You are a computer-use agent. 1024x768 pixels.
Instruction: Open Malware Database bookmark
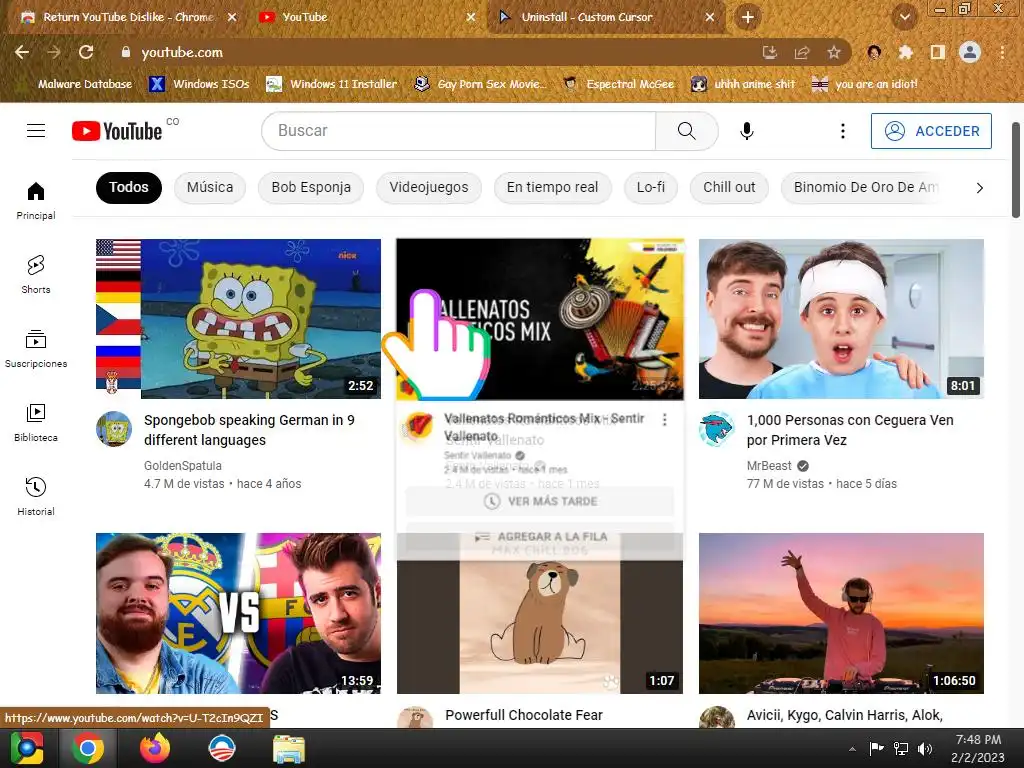pyautogui.click(x=77, y=84)
